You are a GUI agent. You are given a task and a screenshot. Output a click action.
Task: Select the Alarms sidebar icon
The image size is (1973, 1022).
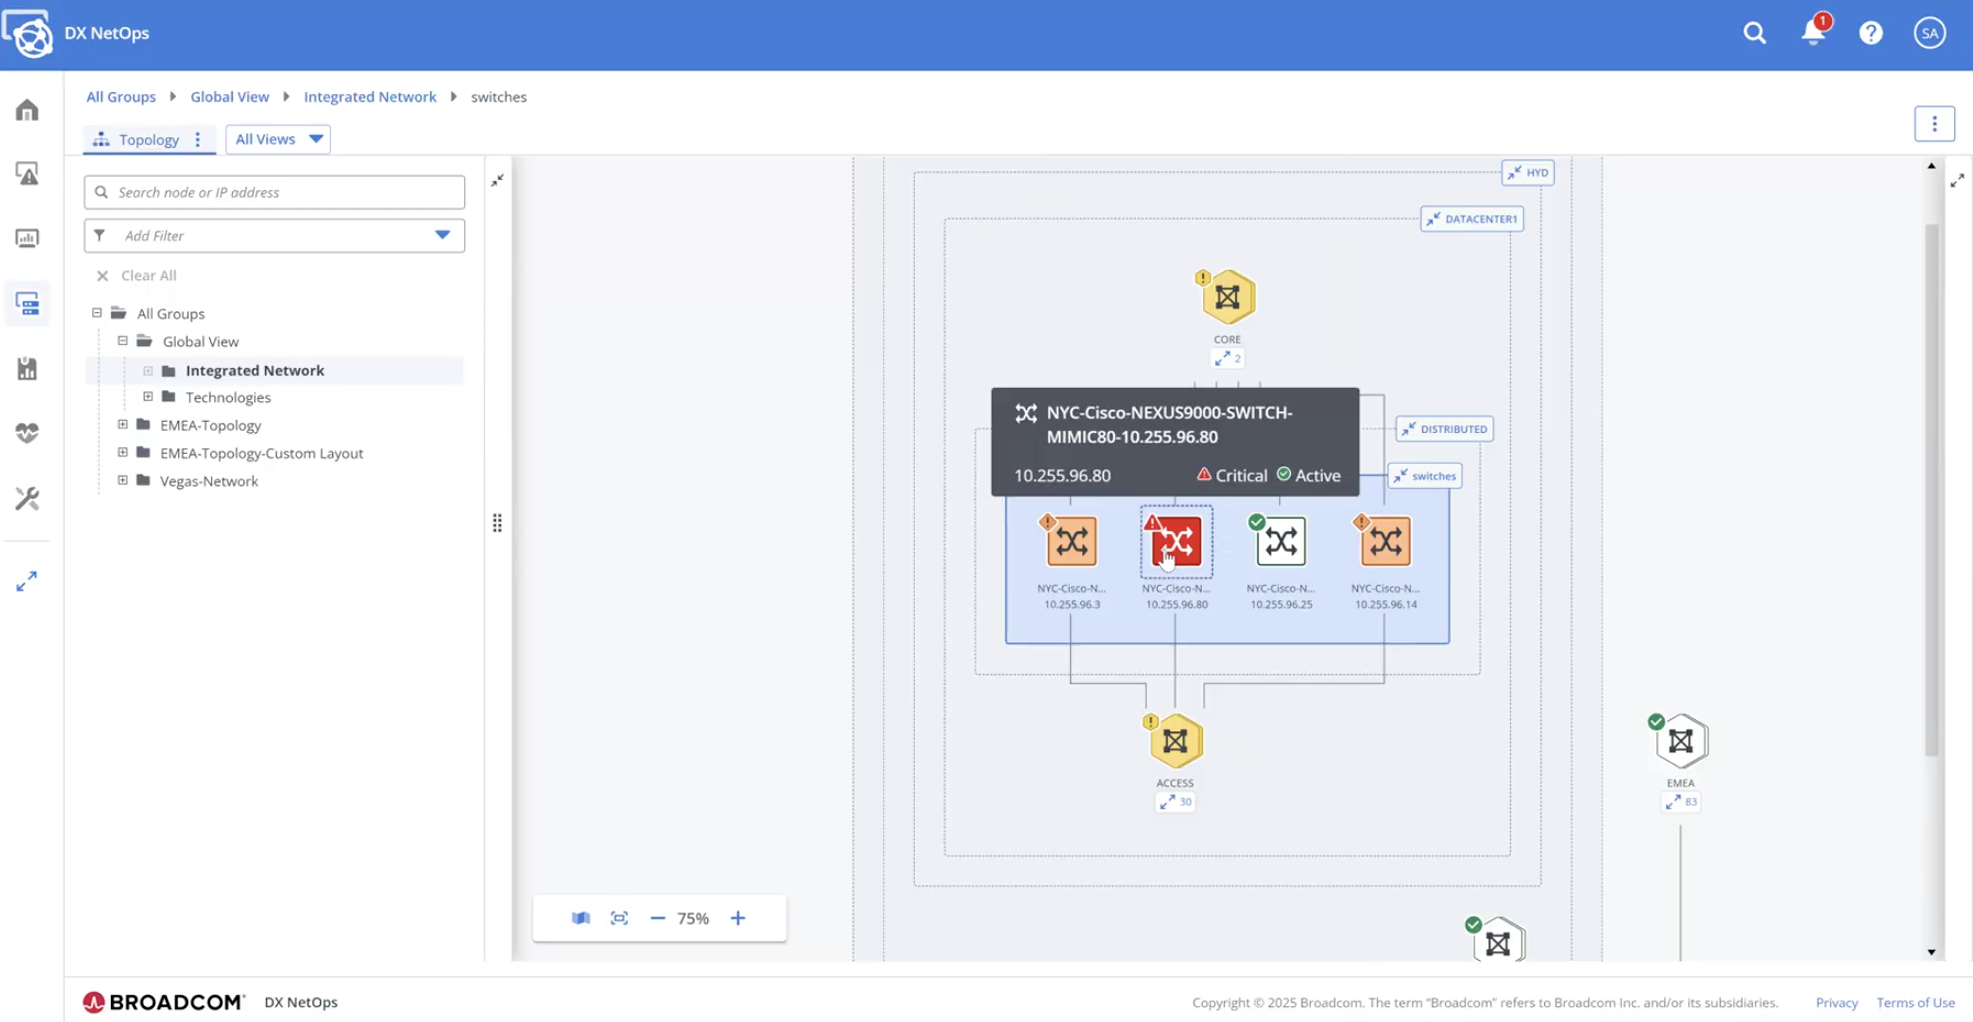click(27, 174)
